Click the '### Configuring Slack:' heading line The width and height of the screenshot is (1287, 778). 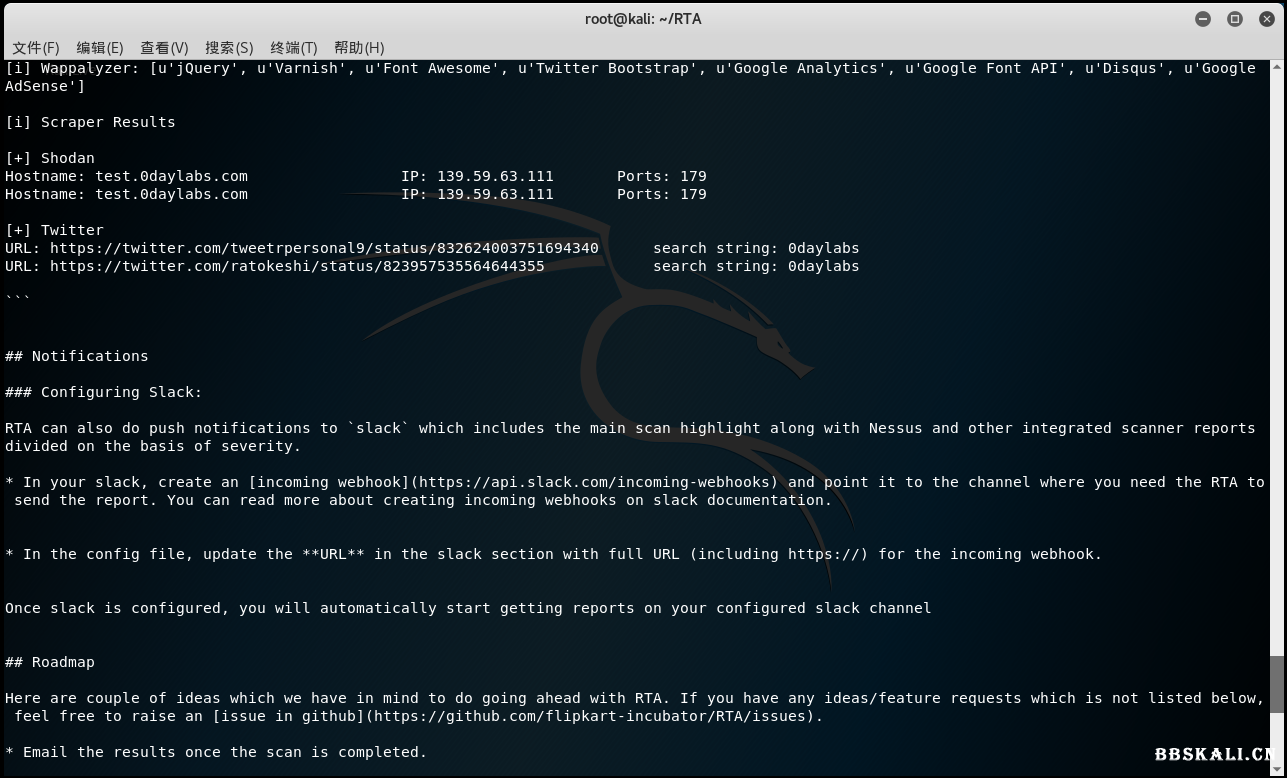pyautogui.click(x=104, y=392)
